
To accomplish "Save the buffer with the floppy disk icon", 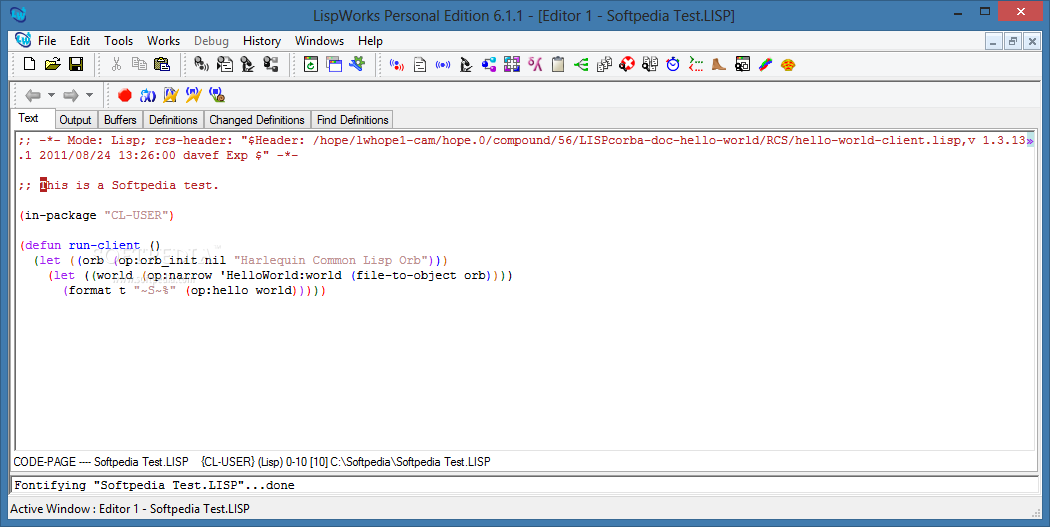I will [x=76, y=64].
